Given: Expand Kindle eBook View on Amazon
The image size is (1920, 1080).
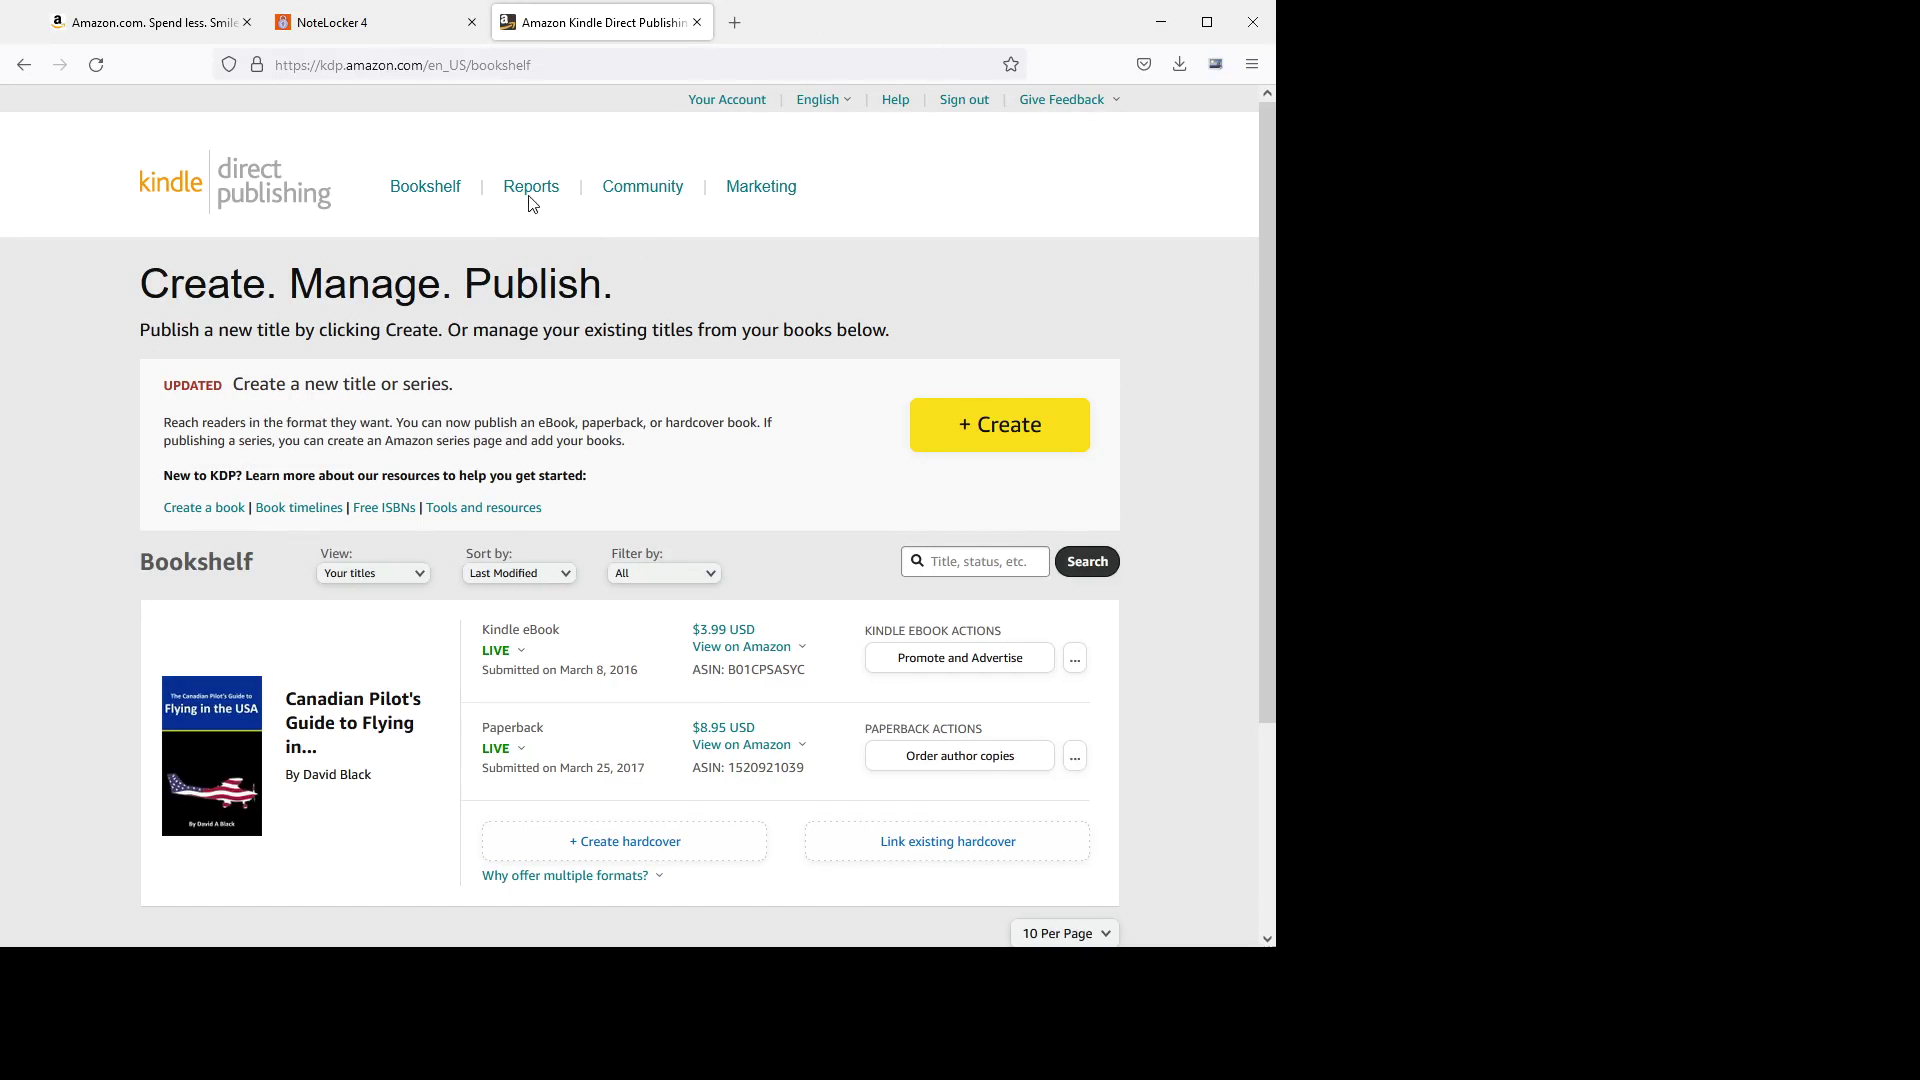Looking at the screenshot, I should 749,647.
